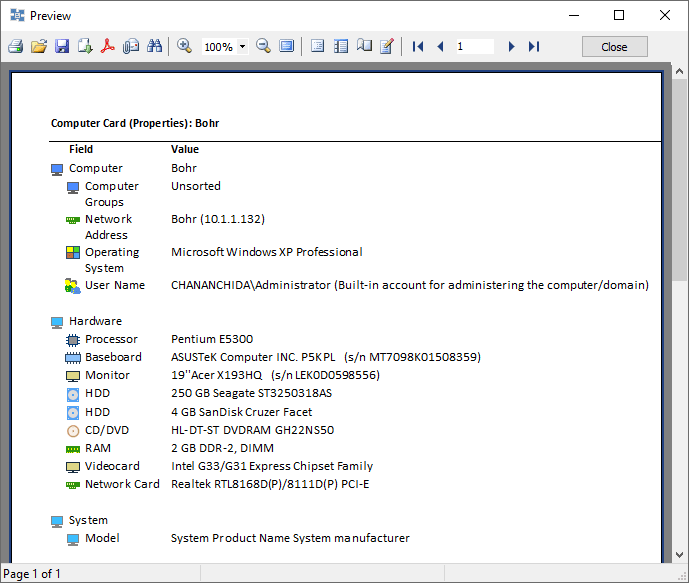The height and width of the screenshot is (583, 689).
Task: Click the 'Page 1 of 1' status text
Action: [x=32, y=574]
